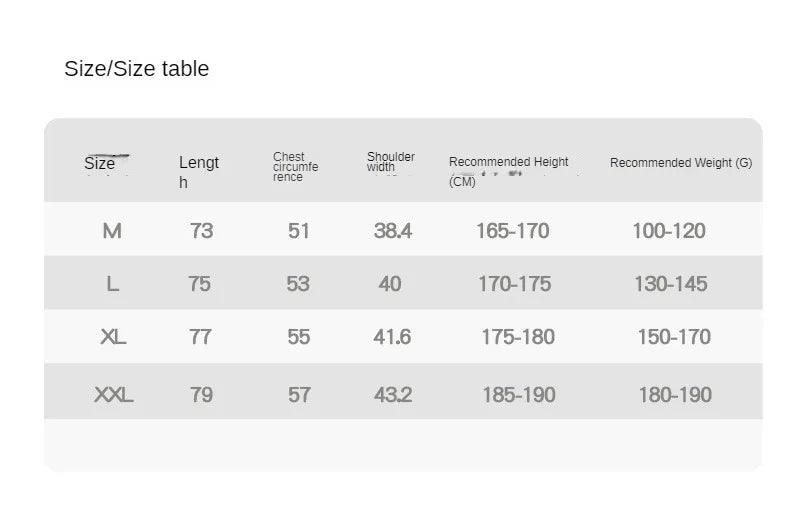Select the XL size row label
The width and height of the screenshot is (800, 521).
coord(113,337)
